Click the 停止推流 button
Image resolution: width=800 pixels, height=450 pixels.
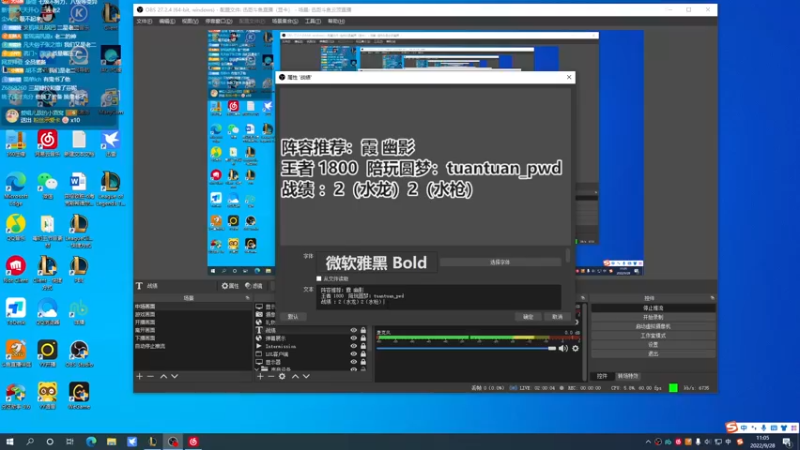coord(653,308)
